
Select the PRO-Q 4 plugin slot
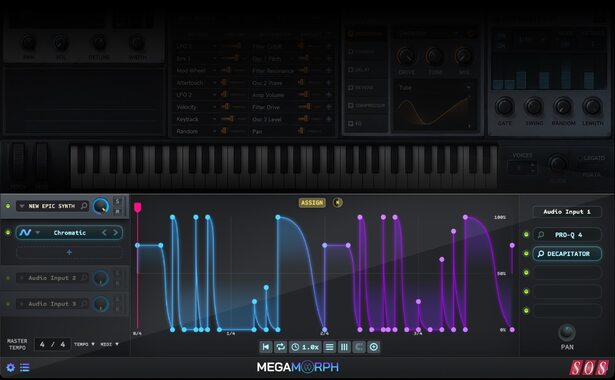(567, 235)
